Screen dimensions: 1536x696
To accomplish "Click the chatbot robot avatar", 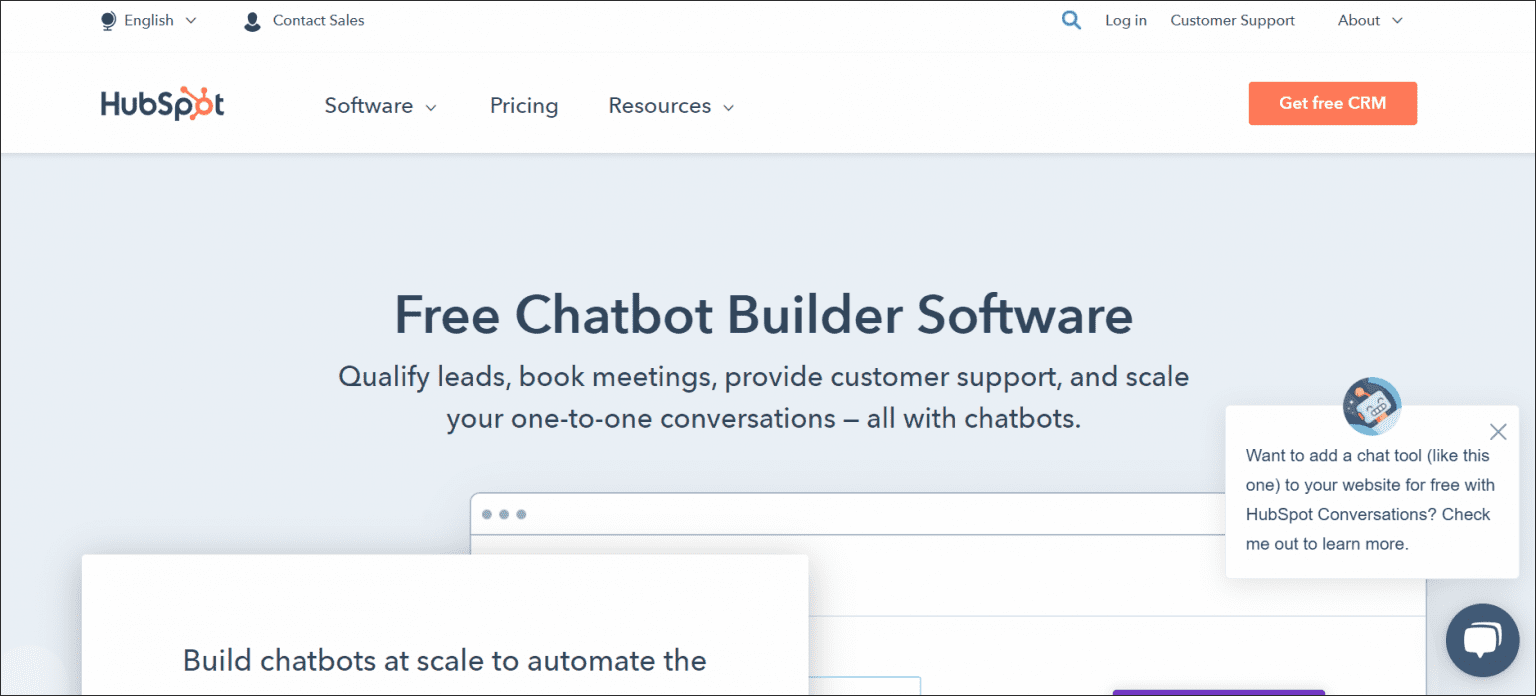I will pos(1371,406).
